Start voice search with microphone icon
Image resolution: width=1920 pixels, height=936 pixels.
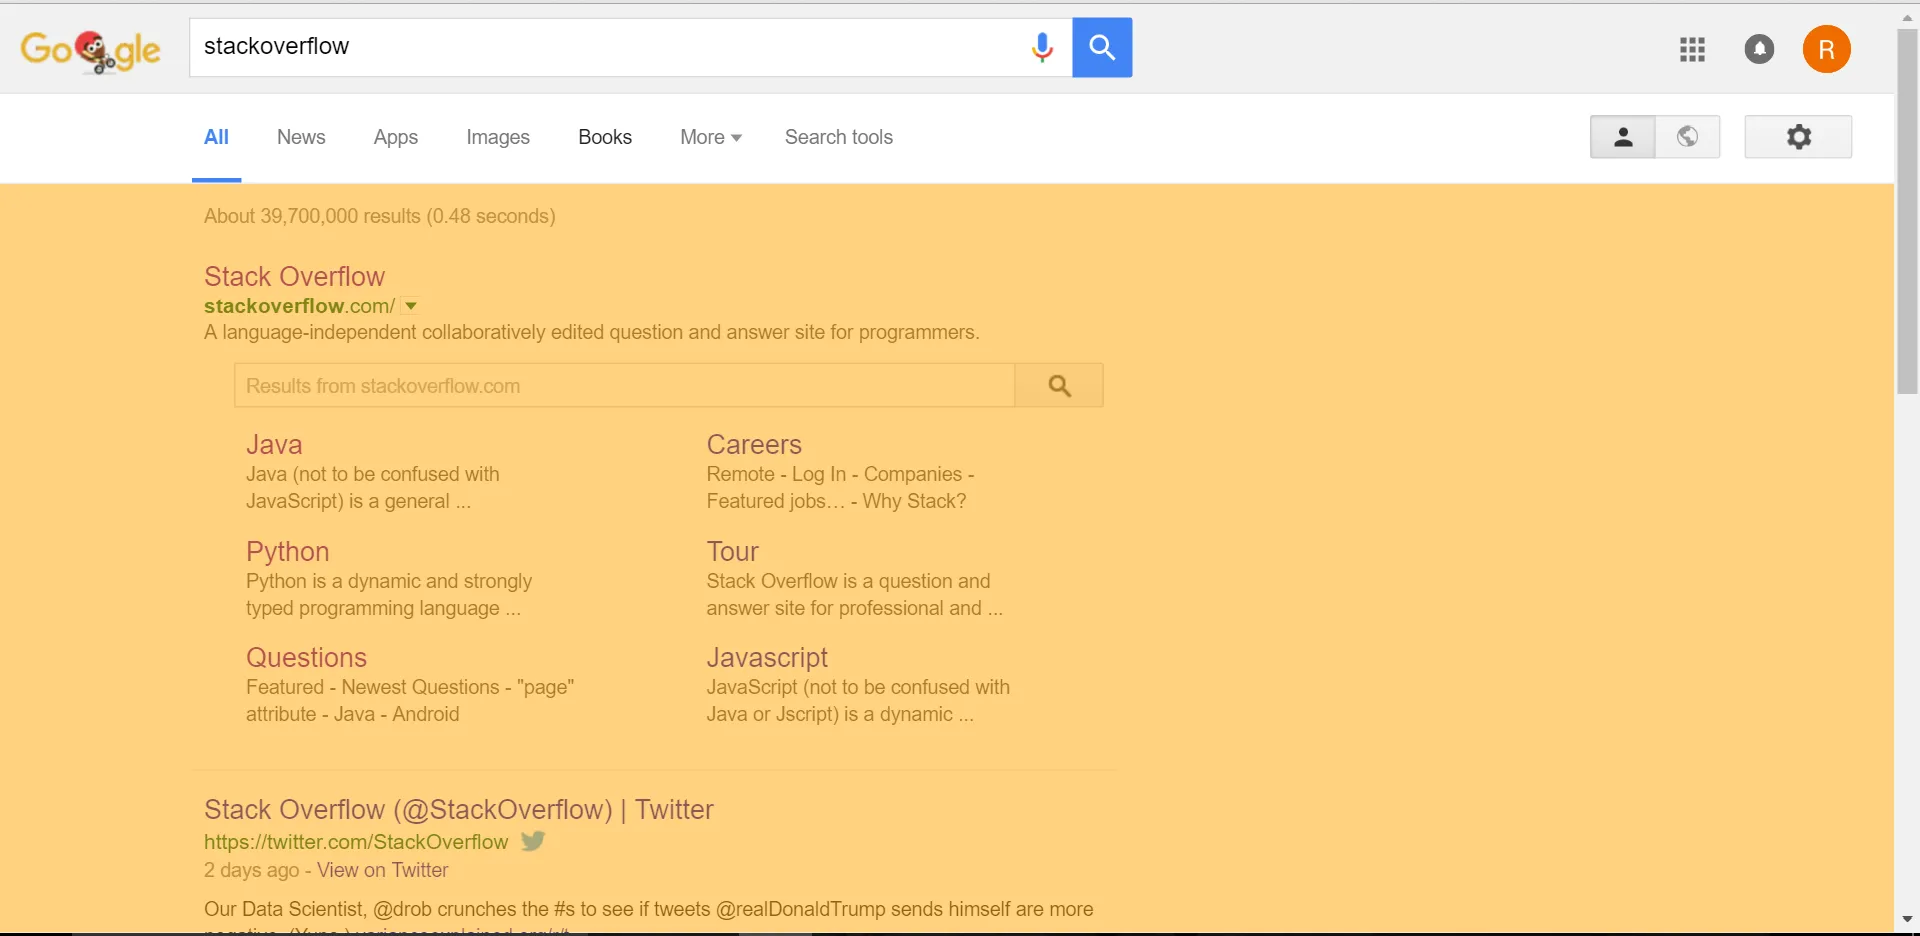point(1042,47)
